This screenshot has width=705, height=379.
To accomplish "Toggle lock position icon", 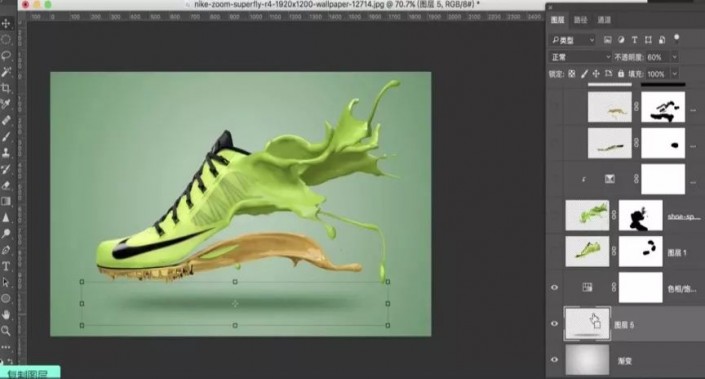I will pyautogui.click(x=596, y=74).
